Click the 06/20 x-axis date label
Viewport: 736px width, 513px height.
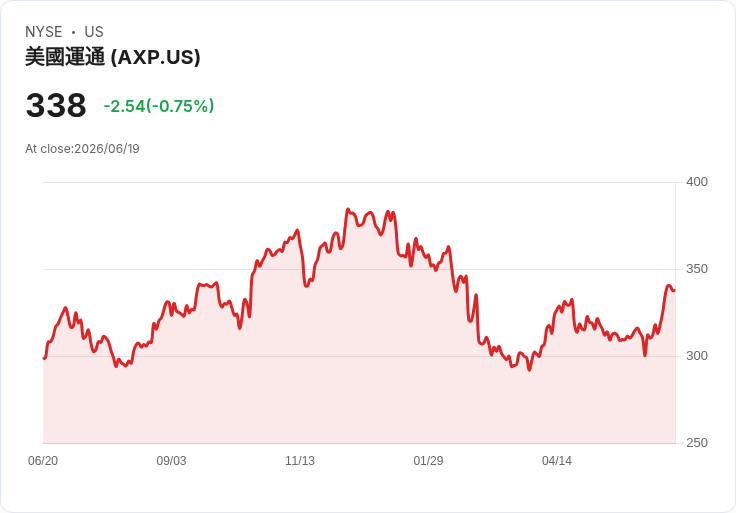point(43,461)
